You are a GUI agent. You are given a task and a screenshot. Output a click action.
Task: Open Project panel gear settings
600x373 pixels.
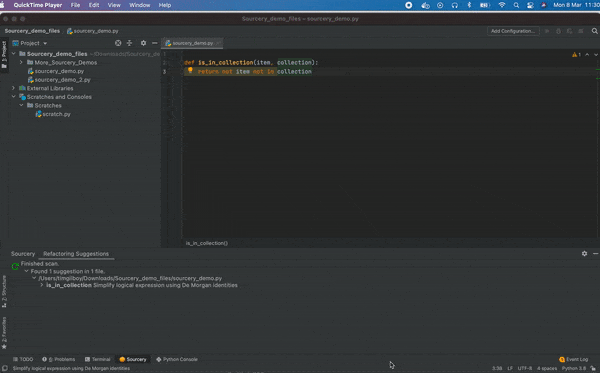[143, 43]
